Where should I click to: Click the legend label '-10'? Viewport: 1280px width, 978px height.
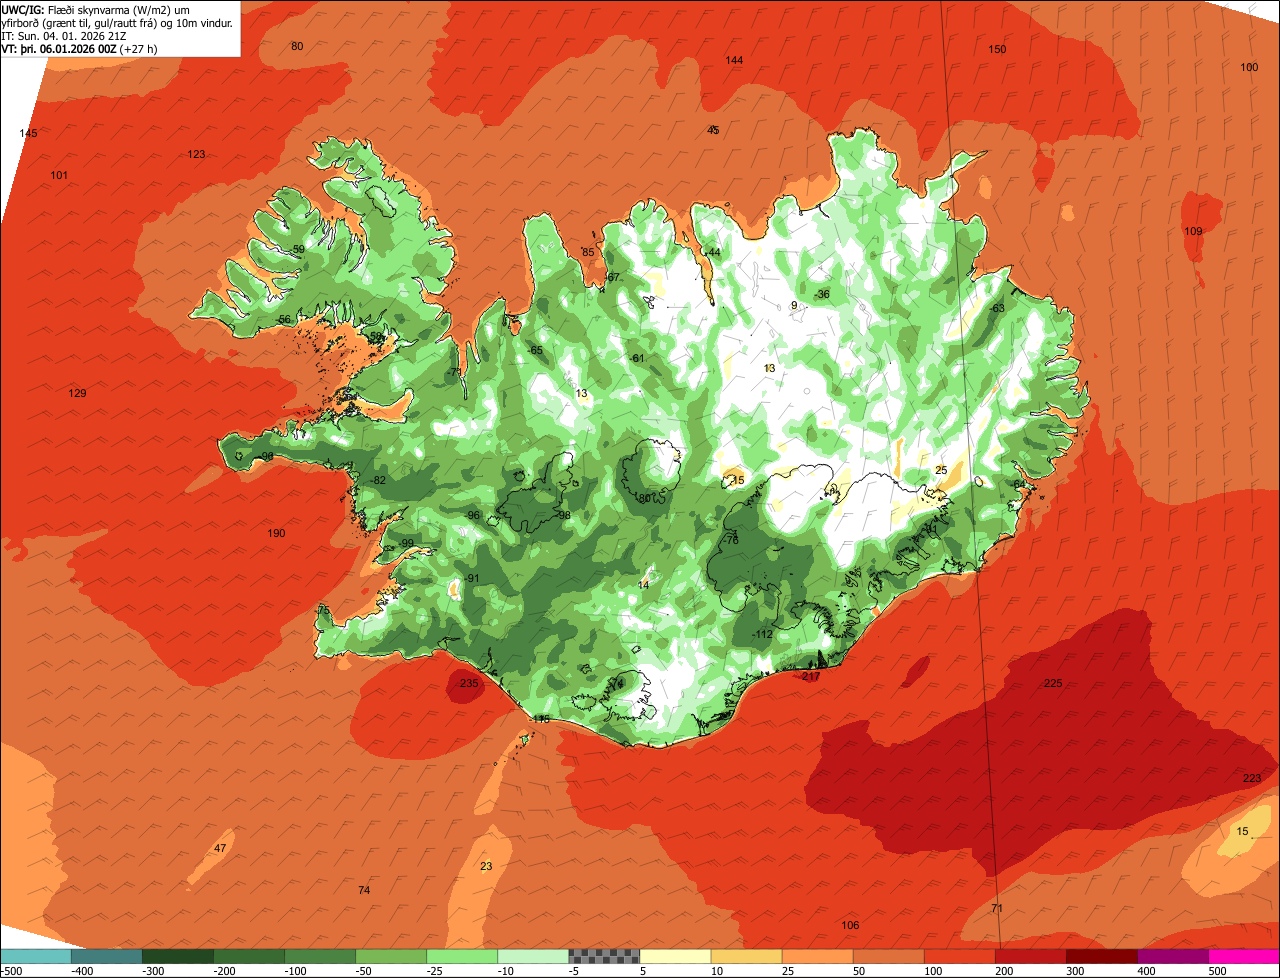point(507,971)
